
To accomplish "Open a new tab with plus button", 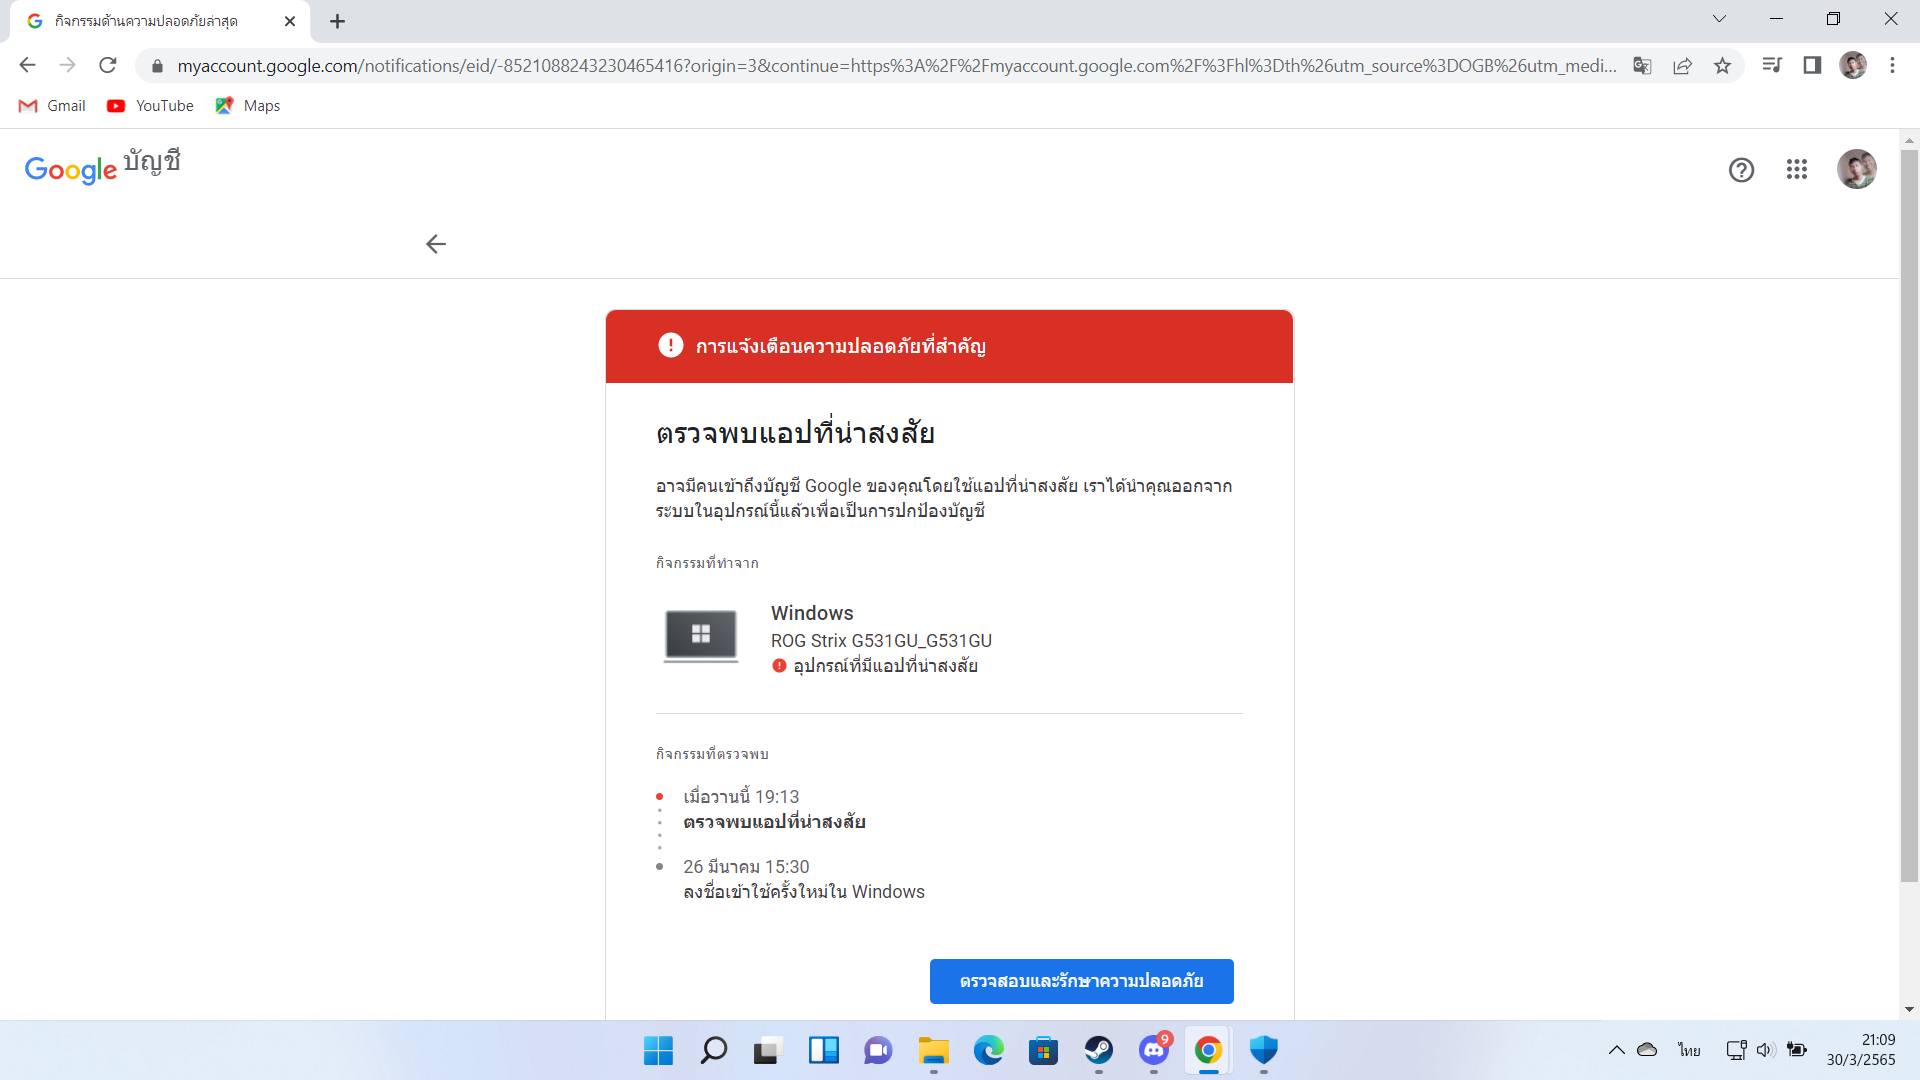I will pos(337,21).
